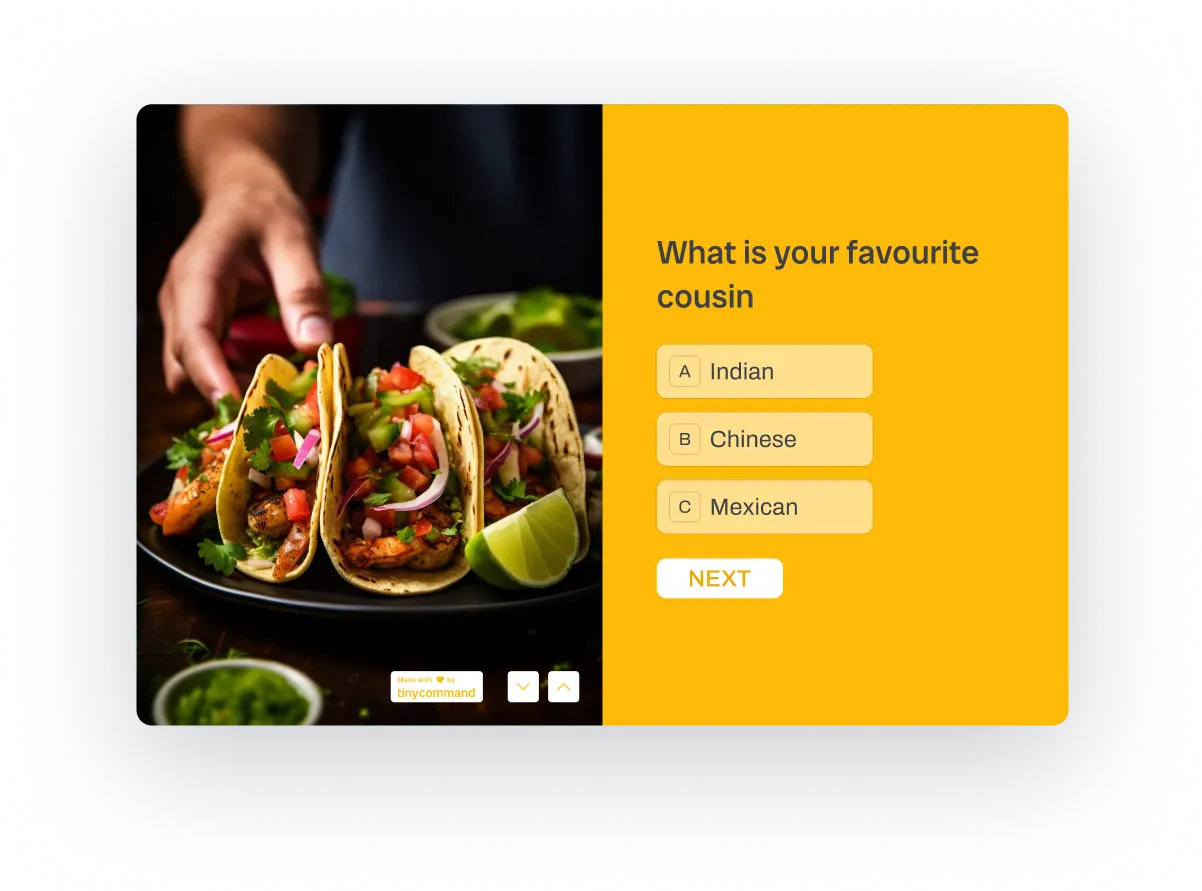Click the tinycommand brand name text
The height and width of the screenshot is (891, 1202).
(436, 693)
